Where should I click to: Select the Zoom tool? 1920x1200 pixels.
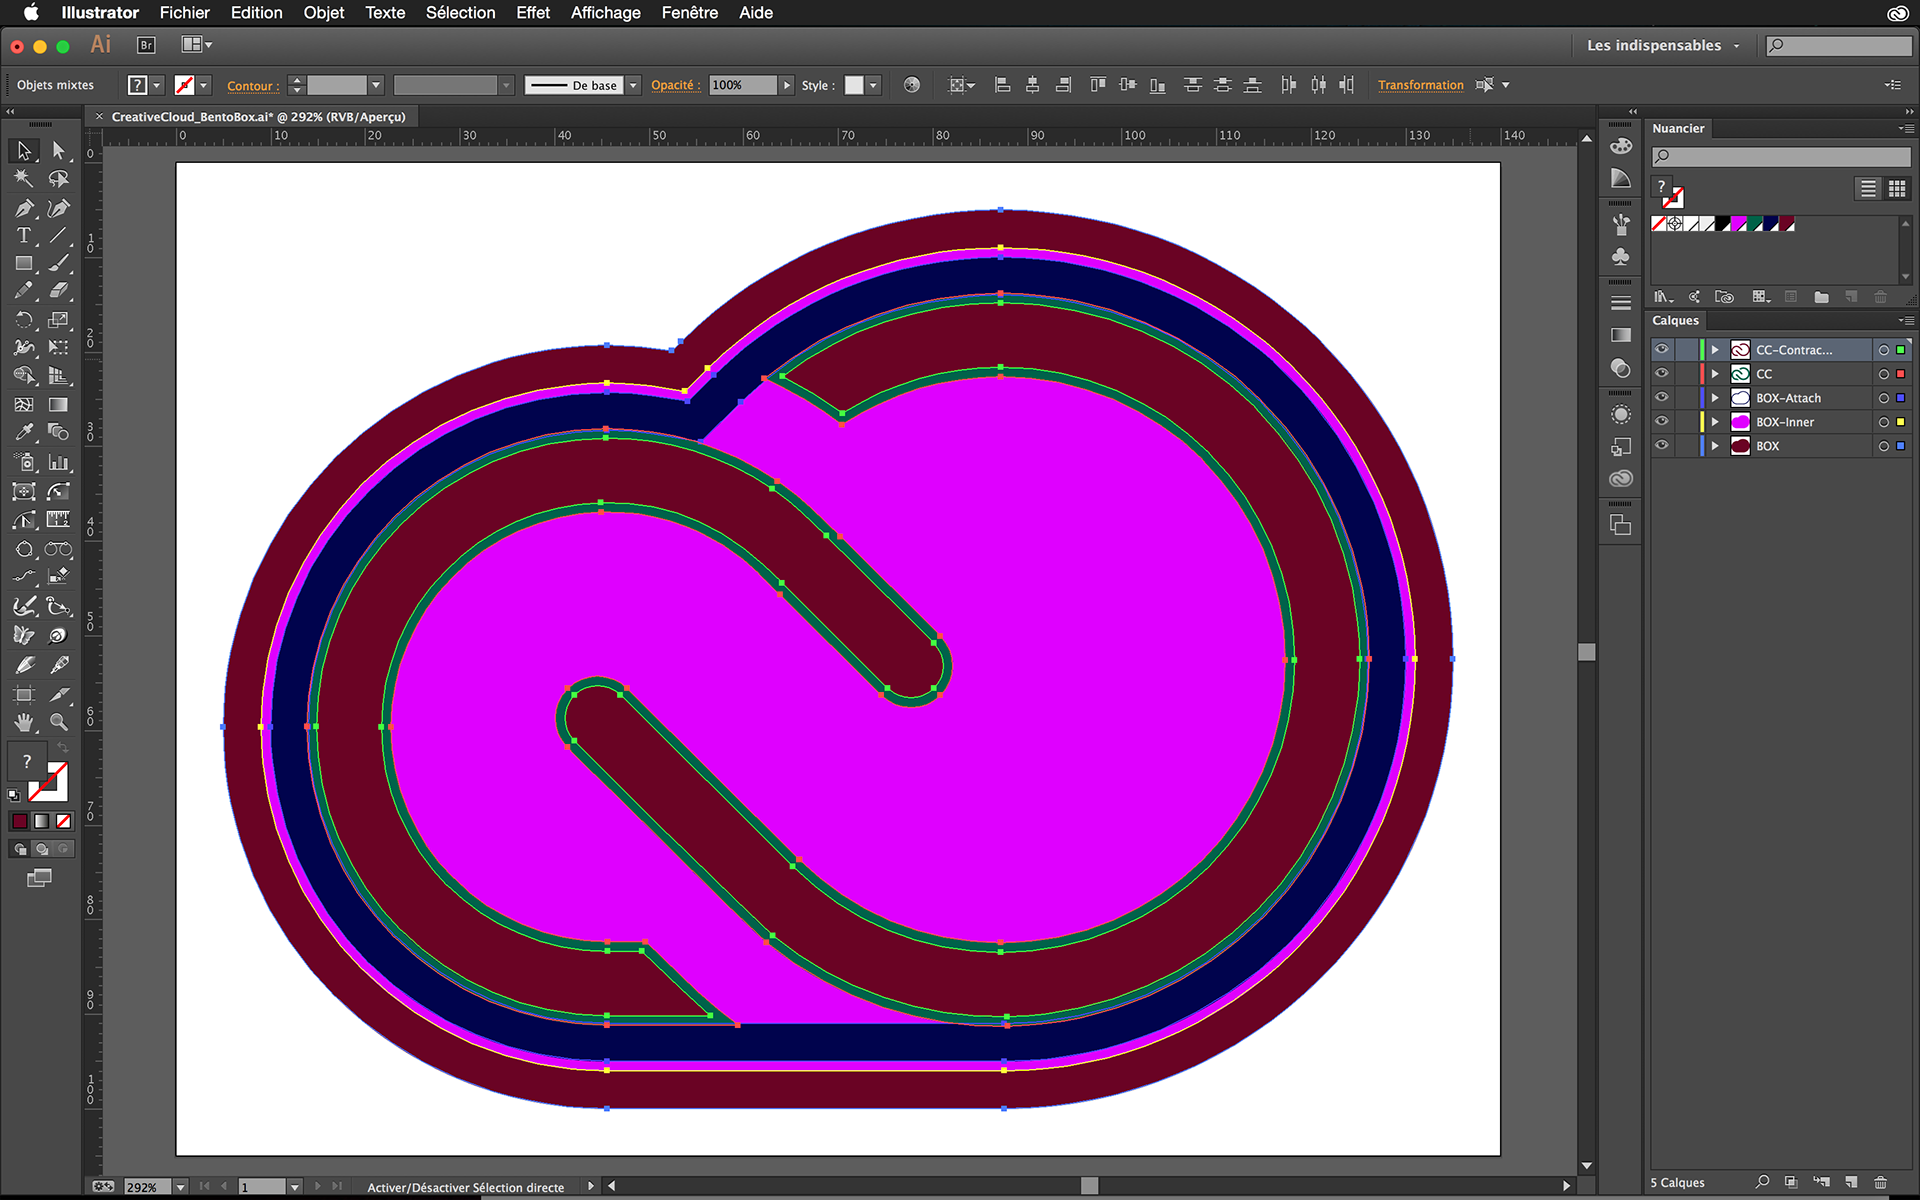58,722
